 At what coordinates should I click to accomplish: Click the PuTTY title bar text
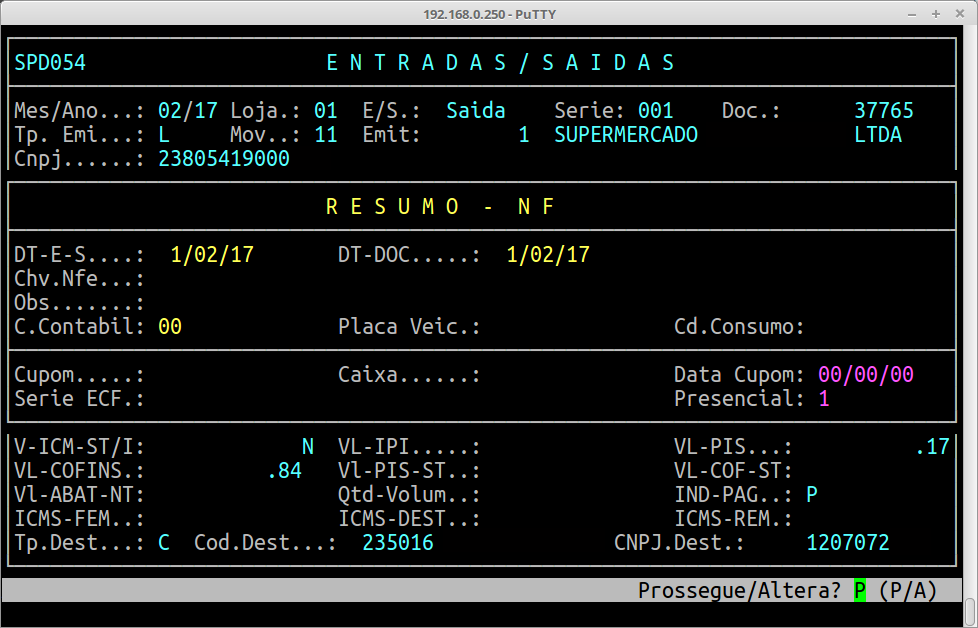coord(488,14)
